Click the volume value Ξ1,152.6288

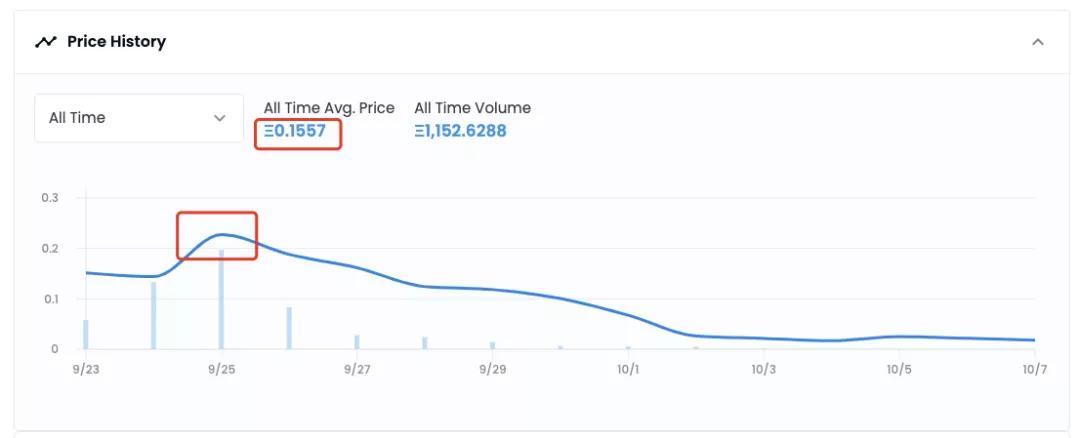(460, 131)
